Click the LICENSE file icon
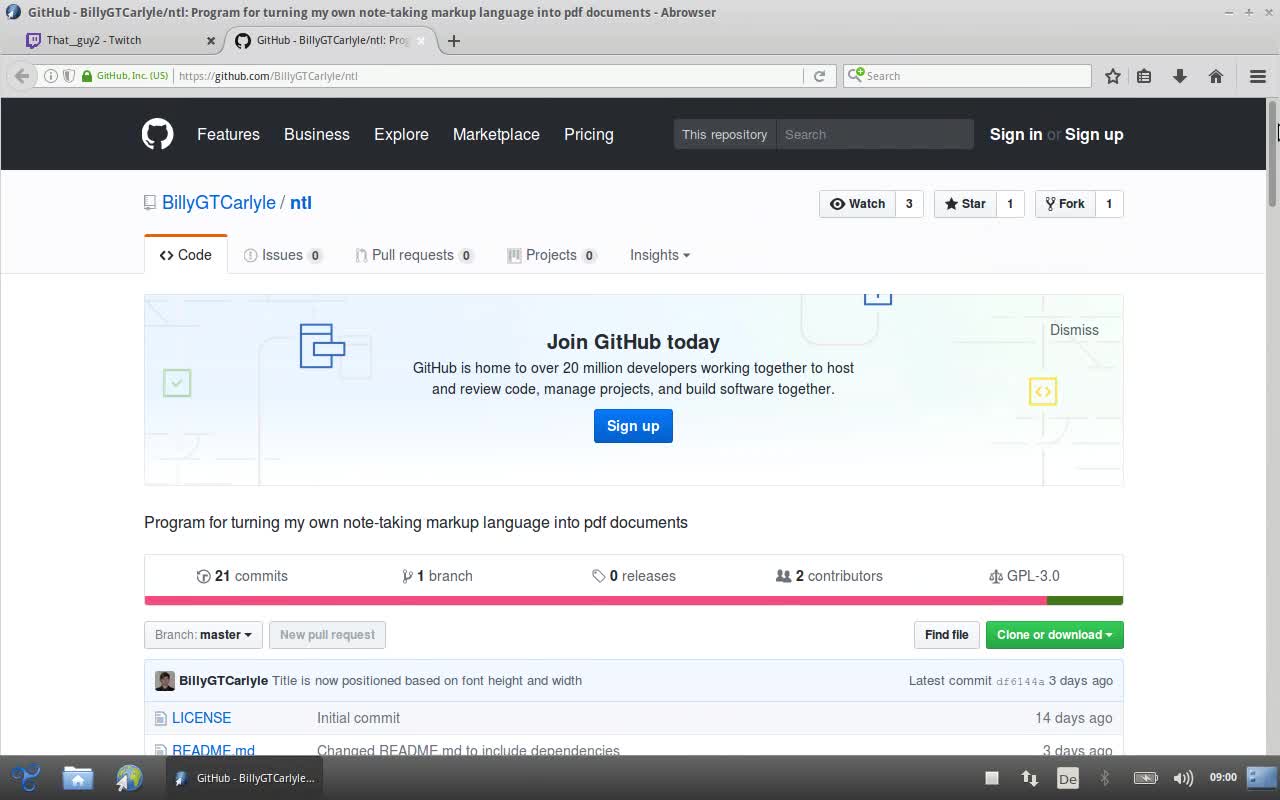1280x800 pixels. 160,718
